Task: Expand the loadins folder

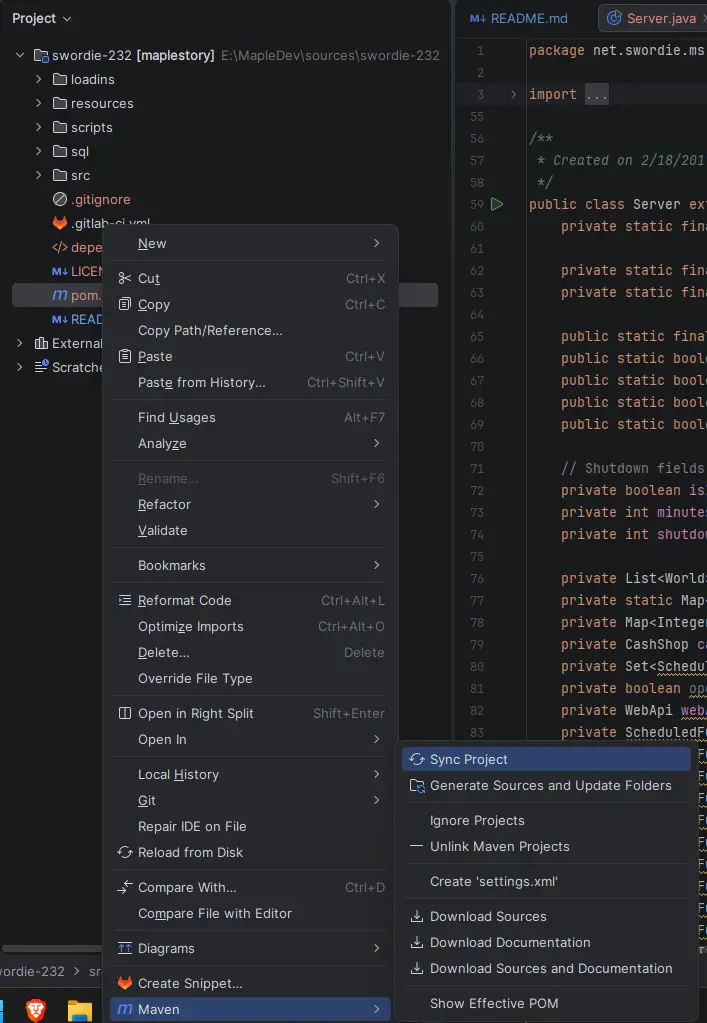Action: point(38,80)
